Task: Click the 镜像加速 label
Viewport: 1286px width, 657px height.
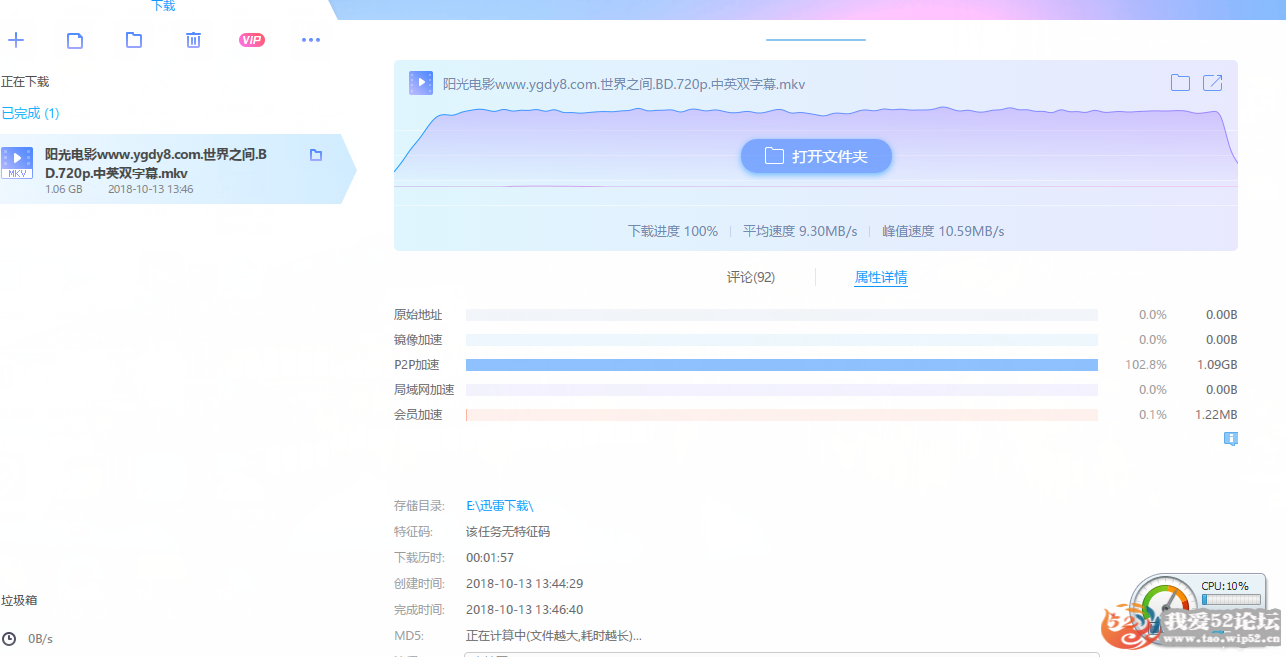Action: 418,340
